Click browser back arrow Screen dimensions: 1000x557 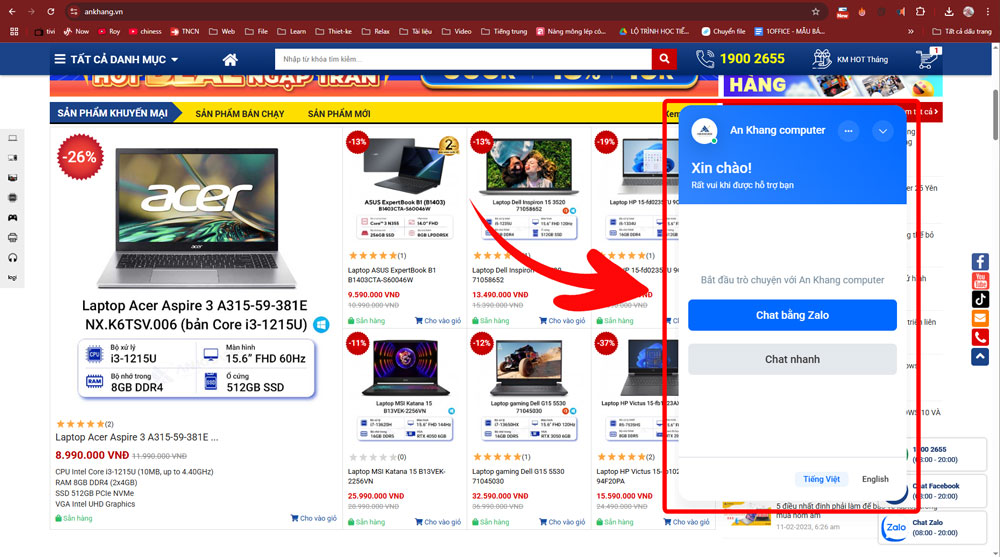point(12,11)
